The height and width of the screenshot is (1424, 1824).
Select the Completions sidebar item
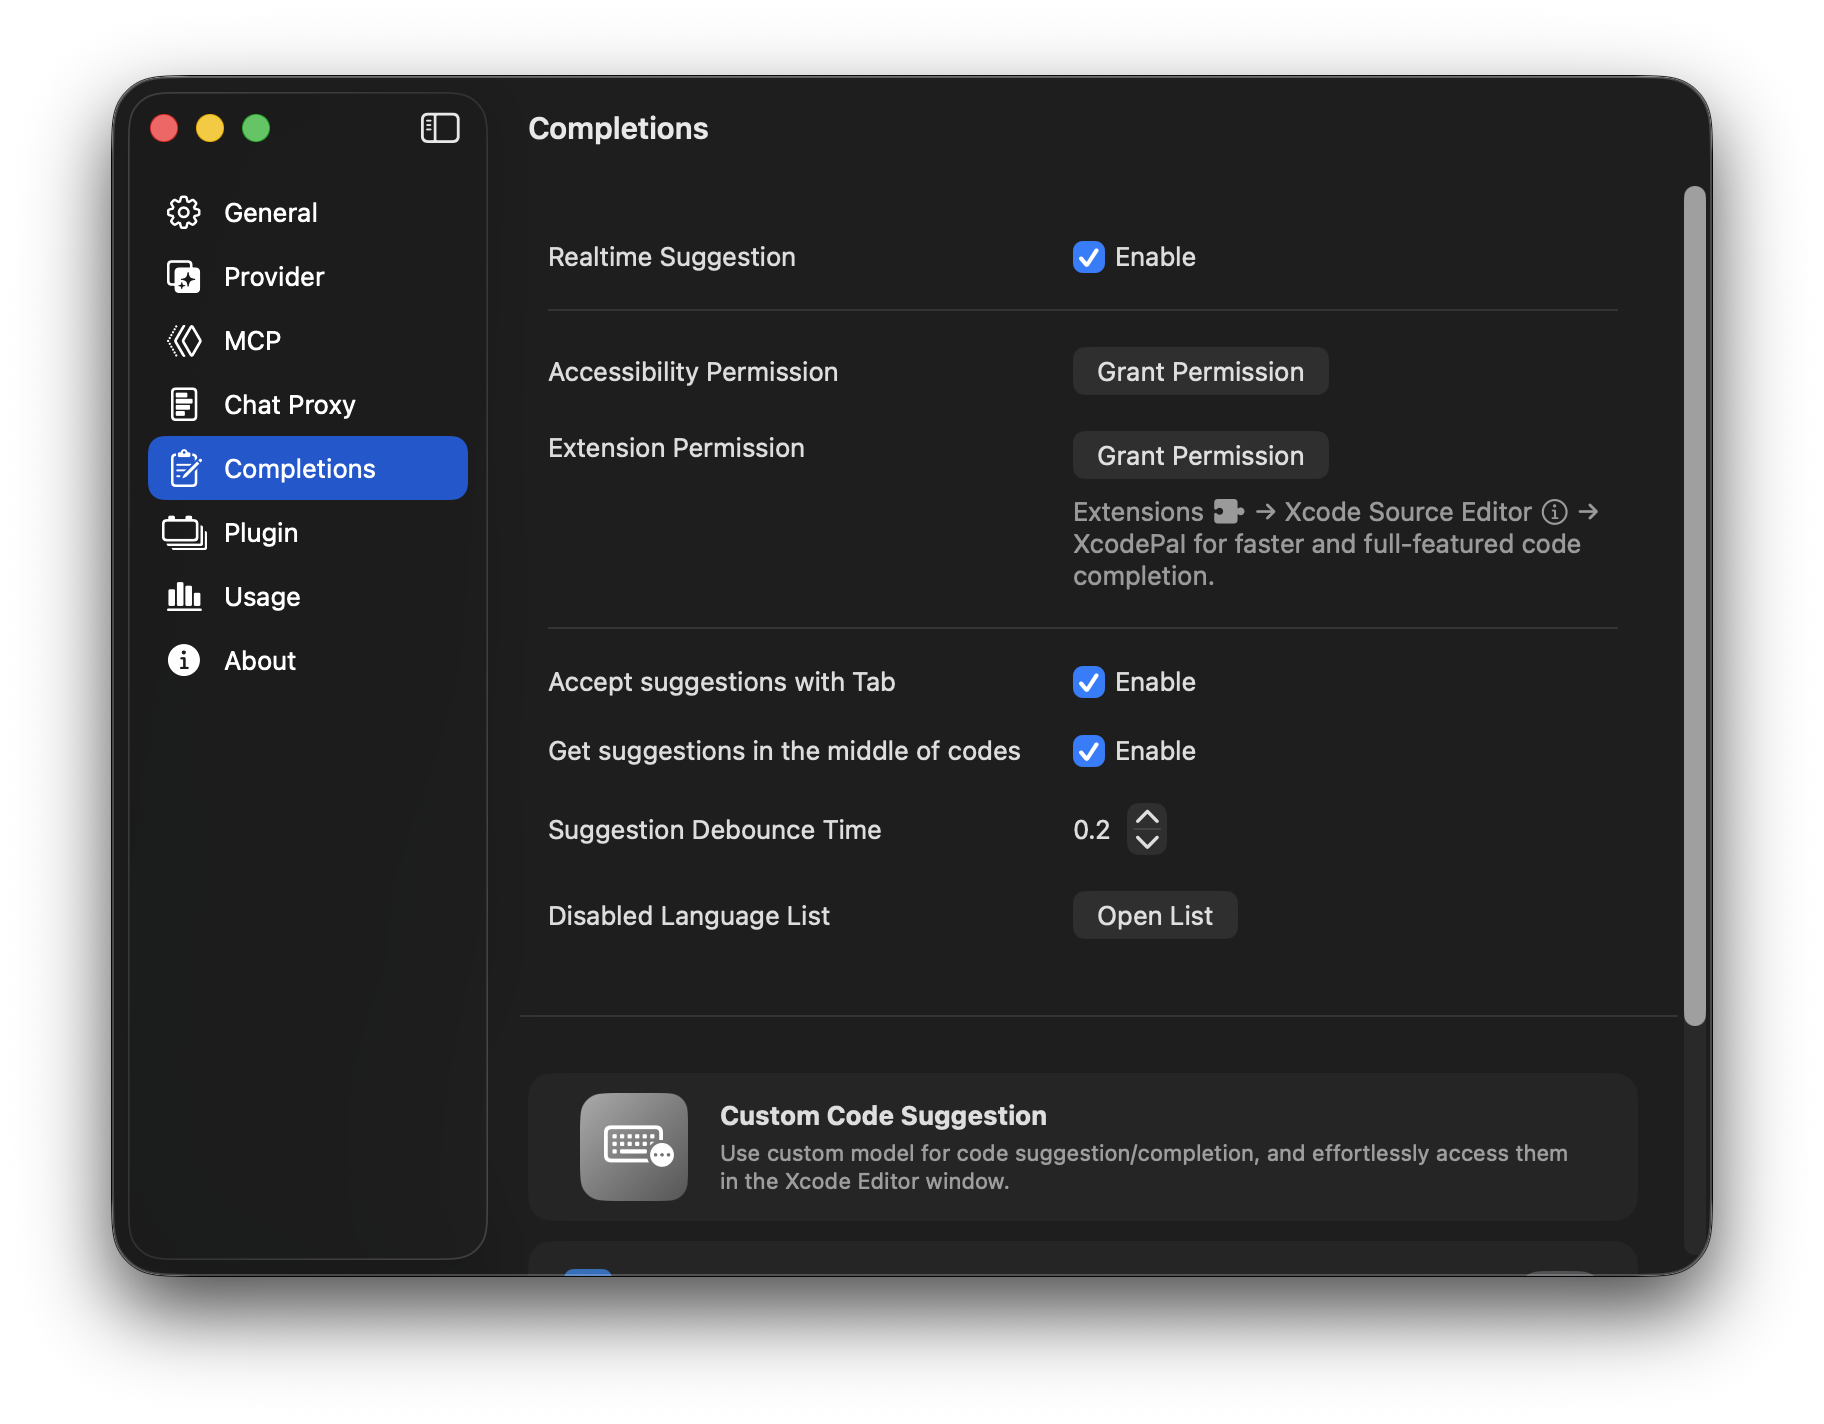pos(308,468)
